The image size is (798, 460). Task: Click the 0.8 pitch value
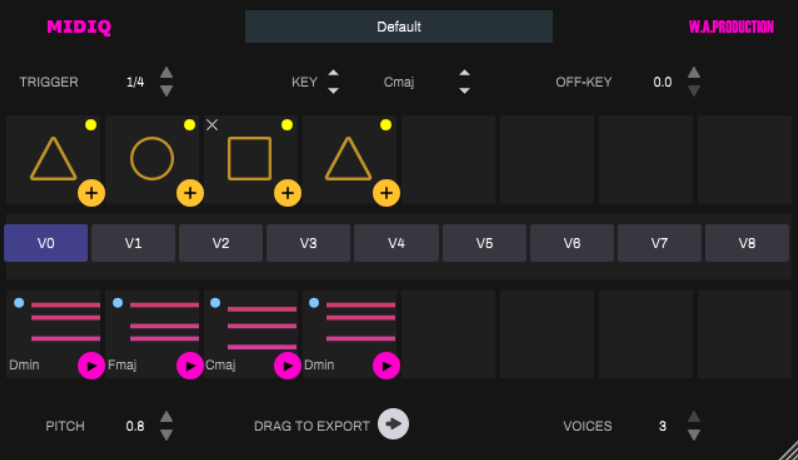[135, 426]
